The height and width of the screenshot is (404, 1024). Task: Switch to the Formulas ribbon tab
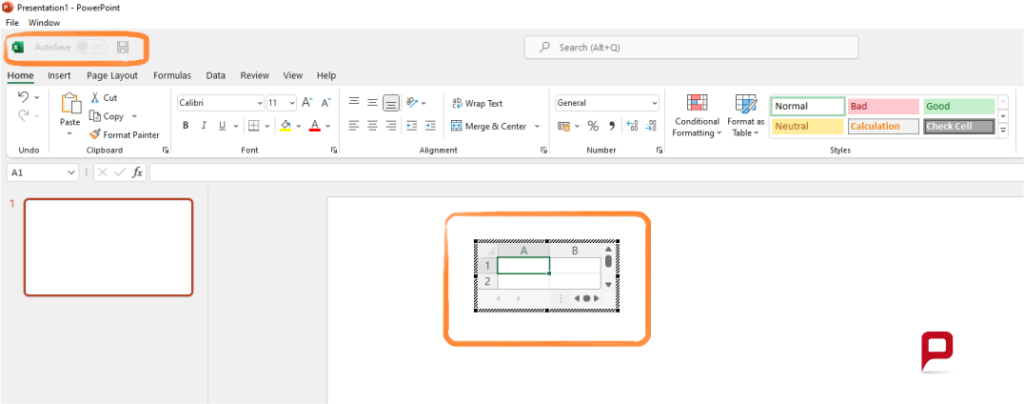pyautogui.click(x=172, y=75)
